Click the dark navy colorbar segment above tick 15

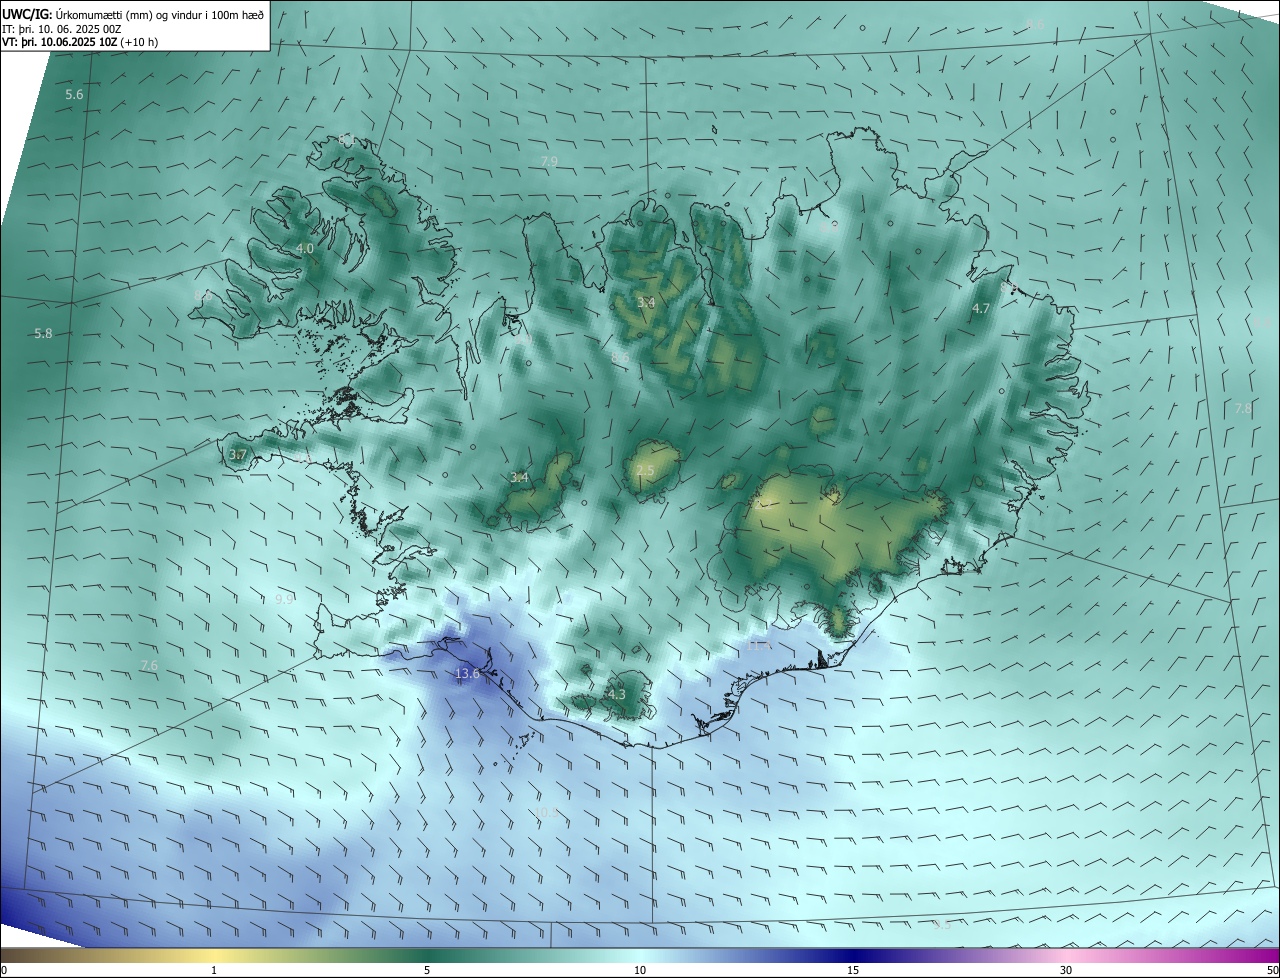coord(853,955)
